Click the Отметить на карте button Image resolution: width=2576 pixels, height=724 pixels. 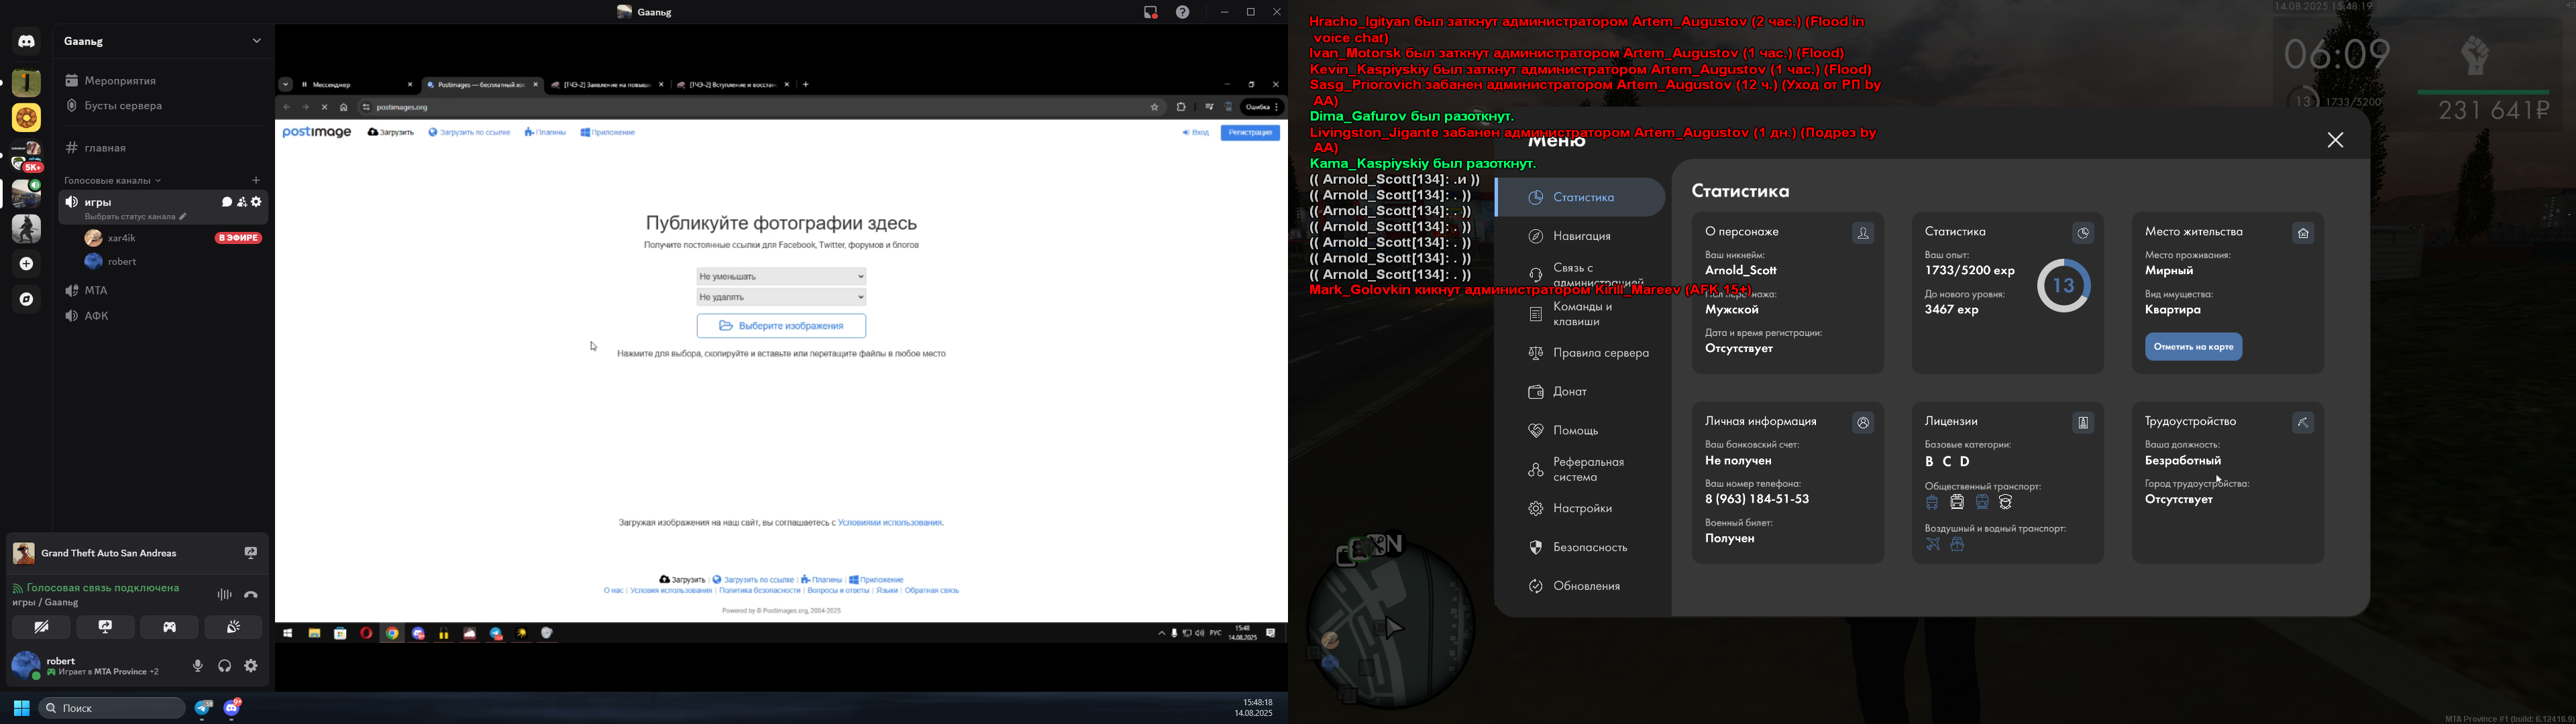tap(2194, 347)
